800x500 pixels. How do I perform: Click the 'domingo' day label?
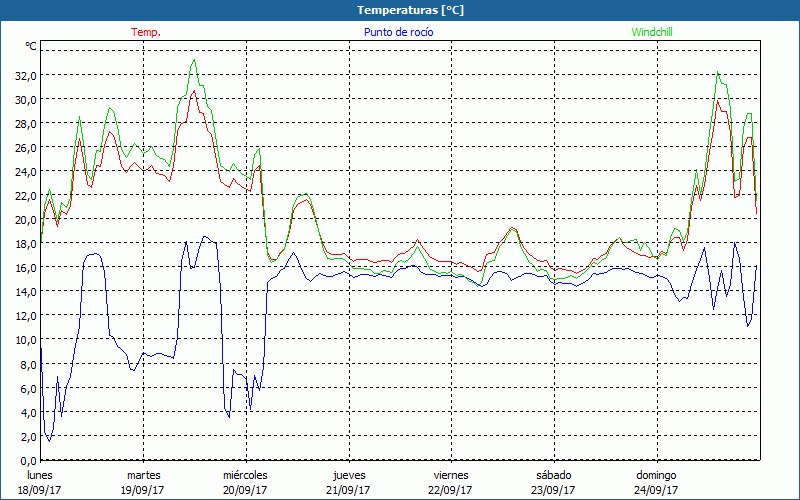tap(657, 474)
